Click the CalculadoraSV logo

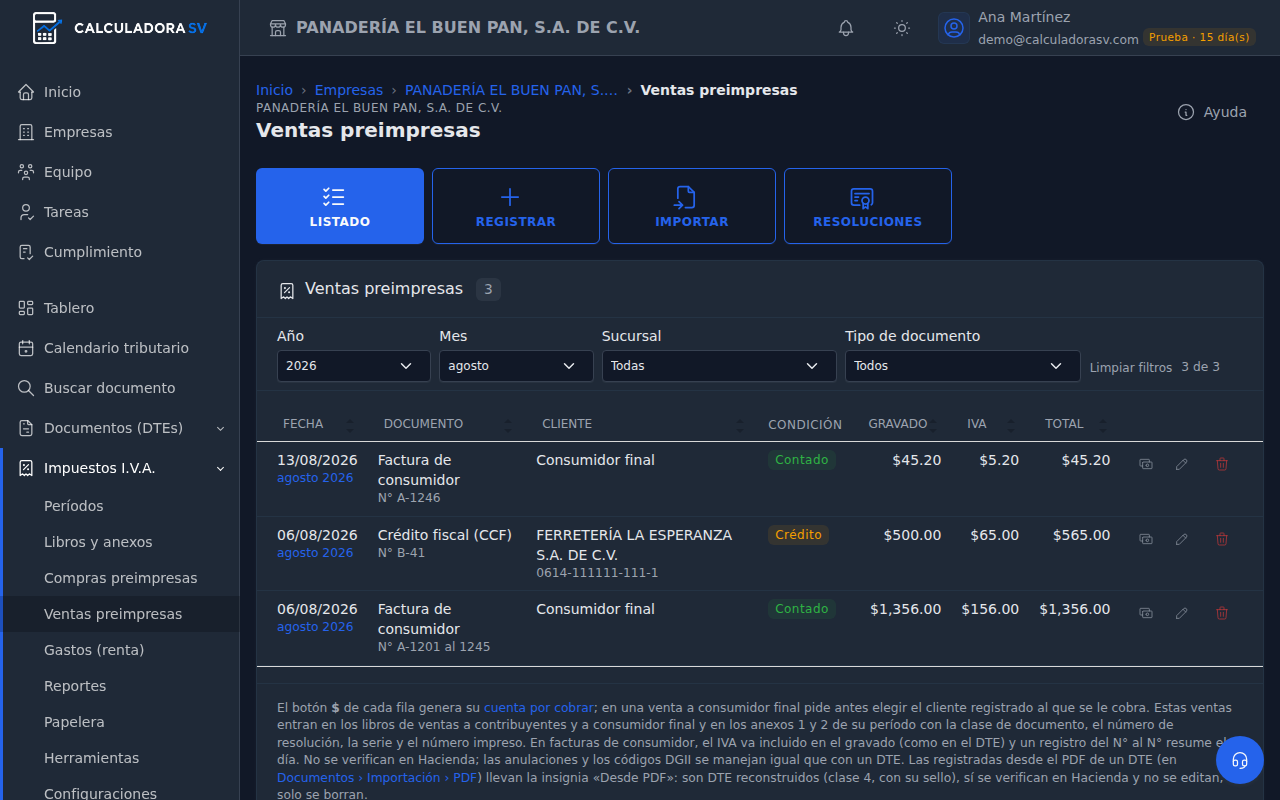click(x=119, y=28)
